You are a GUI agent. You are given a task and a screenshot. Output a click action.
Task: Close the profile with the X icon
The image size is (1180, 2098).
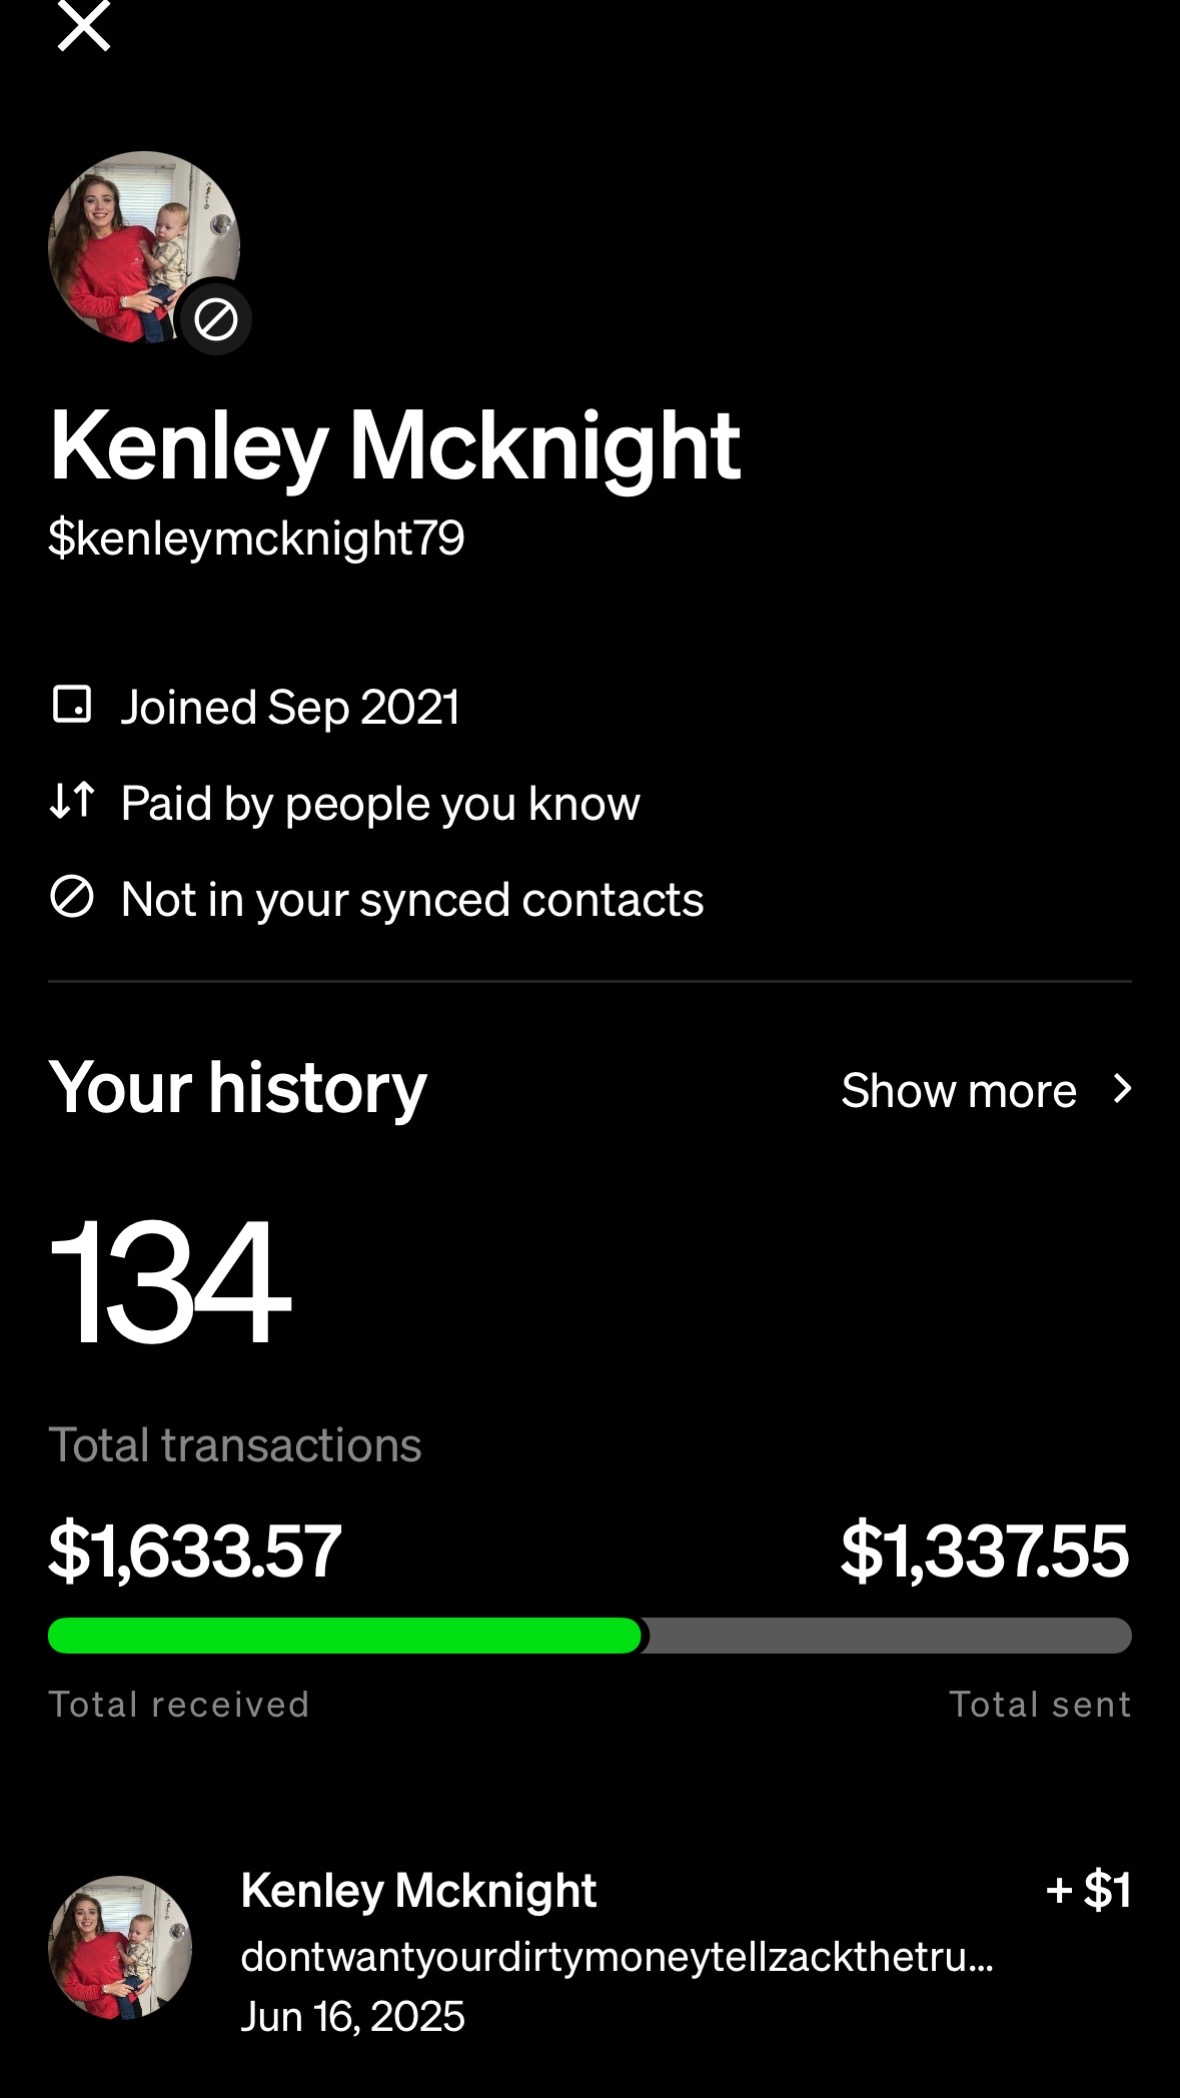84,26
